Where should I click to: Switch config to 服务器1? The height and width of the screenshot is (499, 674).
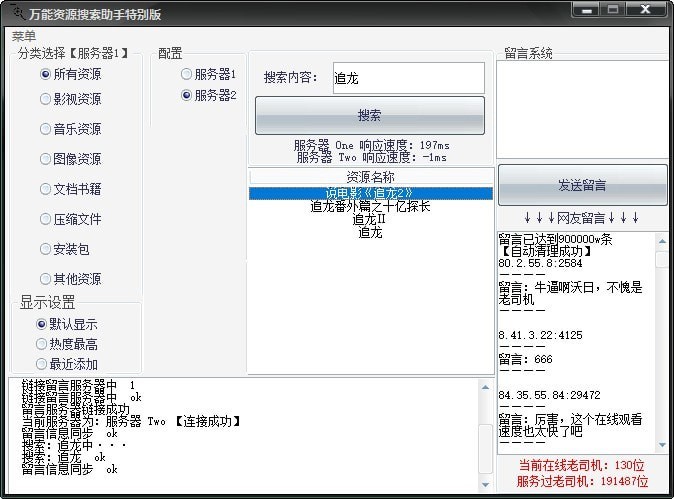pyautogui.click(x=208, y=74)
